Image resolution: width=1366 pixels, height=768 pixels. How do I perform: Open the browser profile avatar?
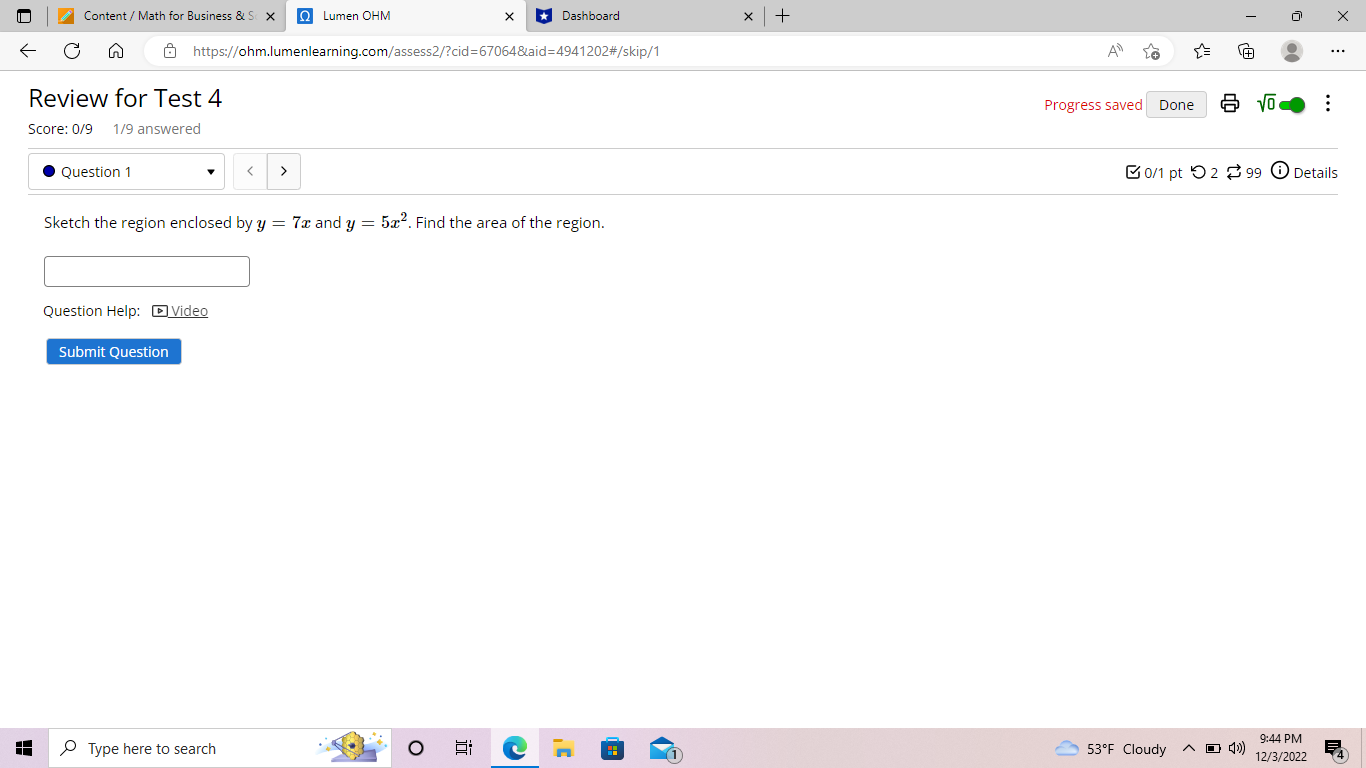pyautogui.click(x=1292, y=51)
